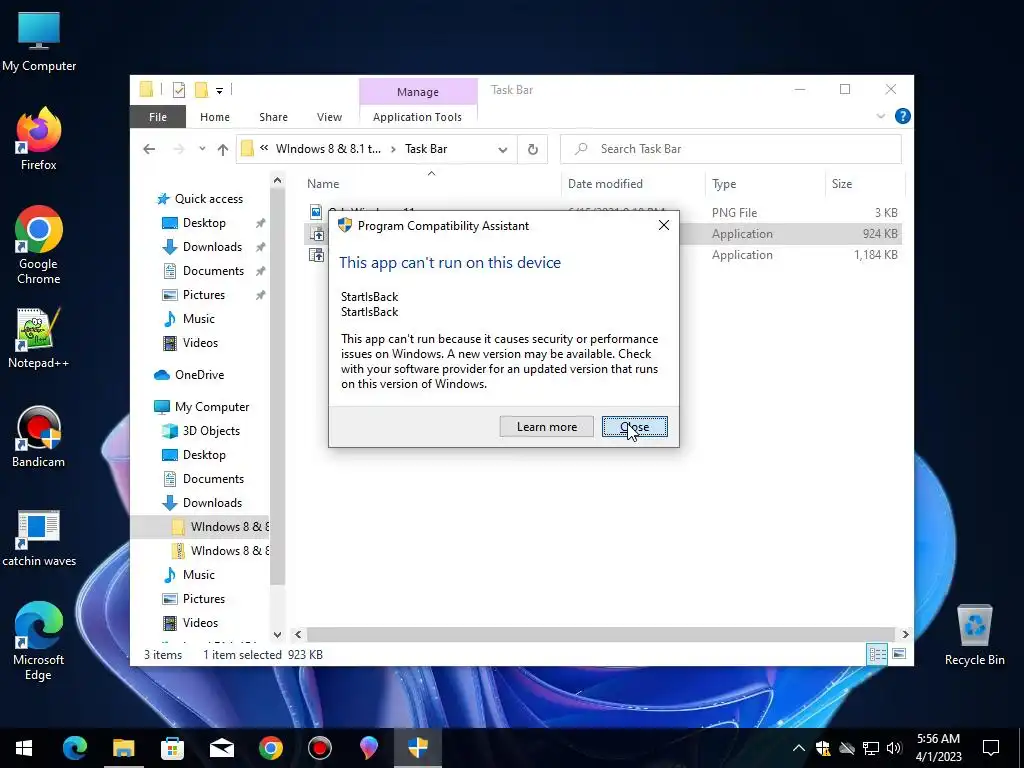Select Videos under Quick access
This screenshot has height=768, width=1024.
[x=200, y=343]
